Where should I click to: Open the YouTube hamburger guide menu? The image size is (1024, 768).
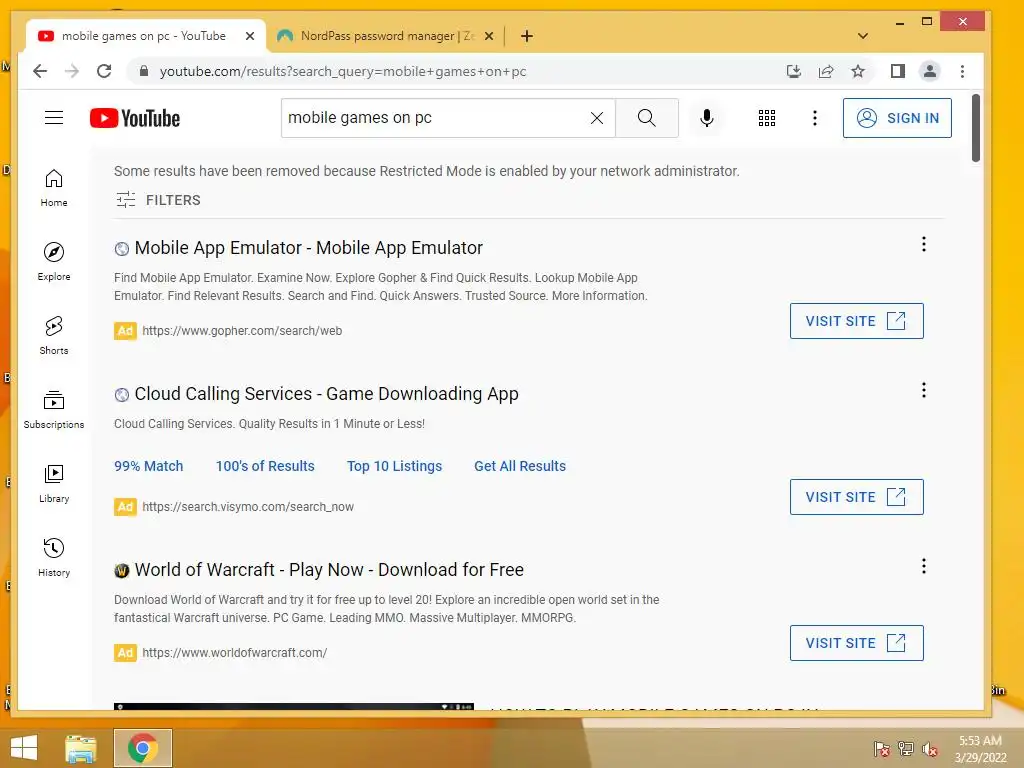(x=54, y=118)
